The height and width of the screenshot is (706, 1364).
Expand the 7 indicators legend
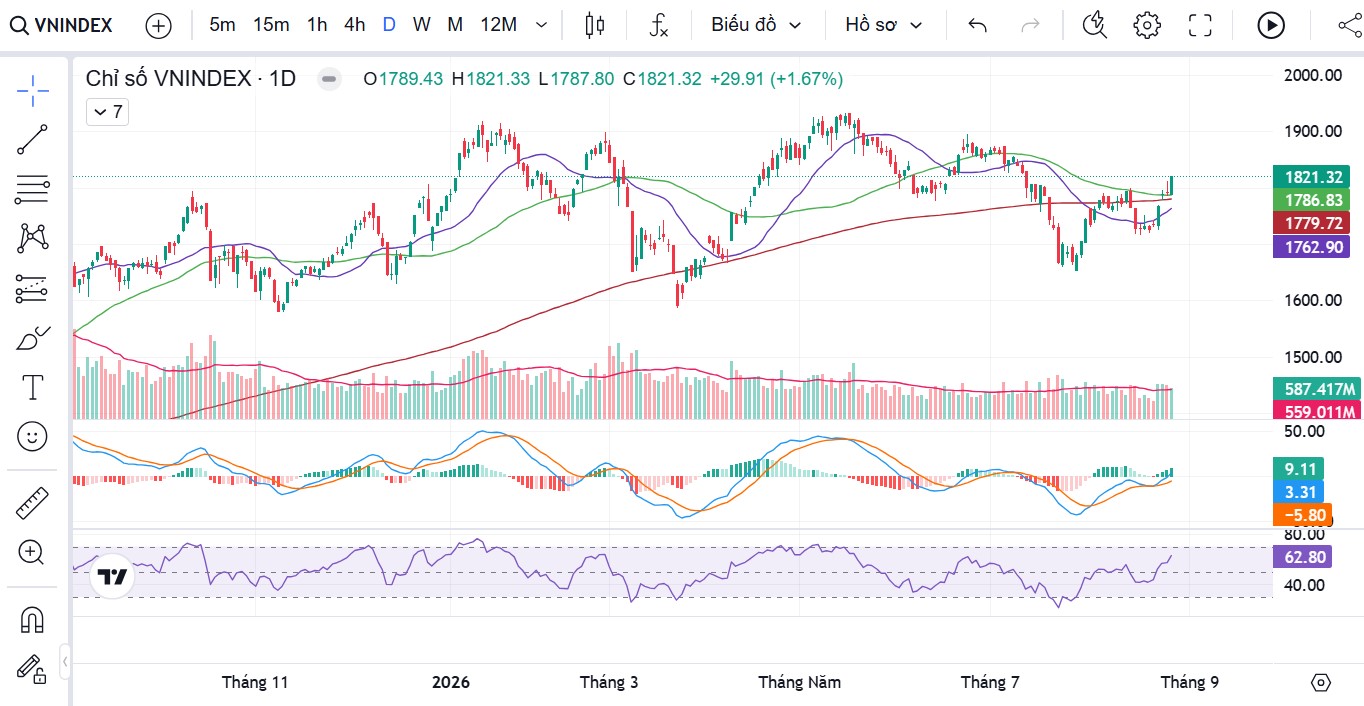pyautogui.click(x=107, y=112)
